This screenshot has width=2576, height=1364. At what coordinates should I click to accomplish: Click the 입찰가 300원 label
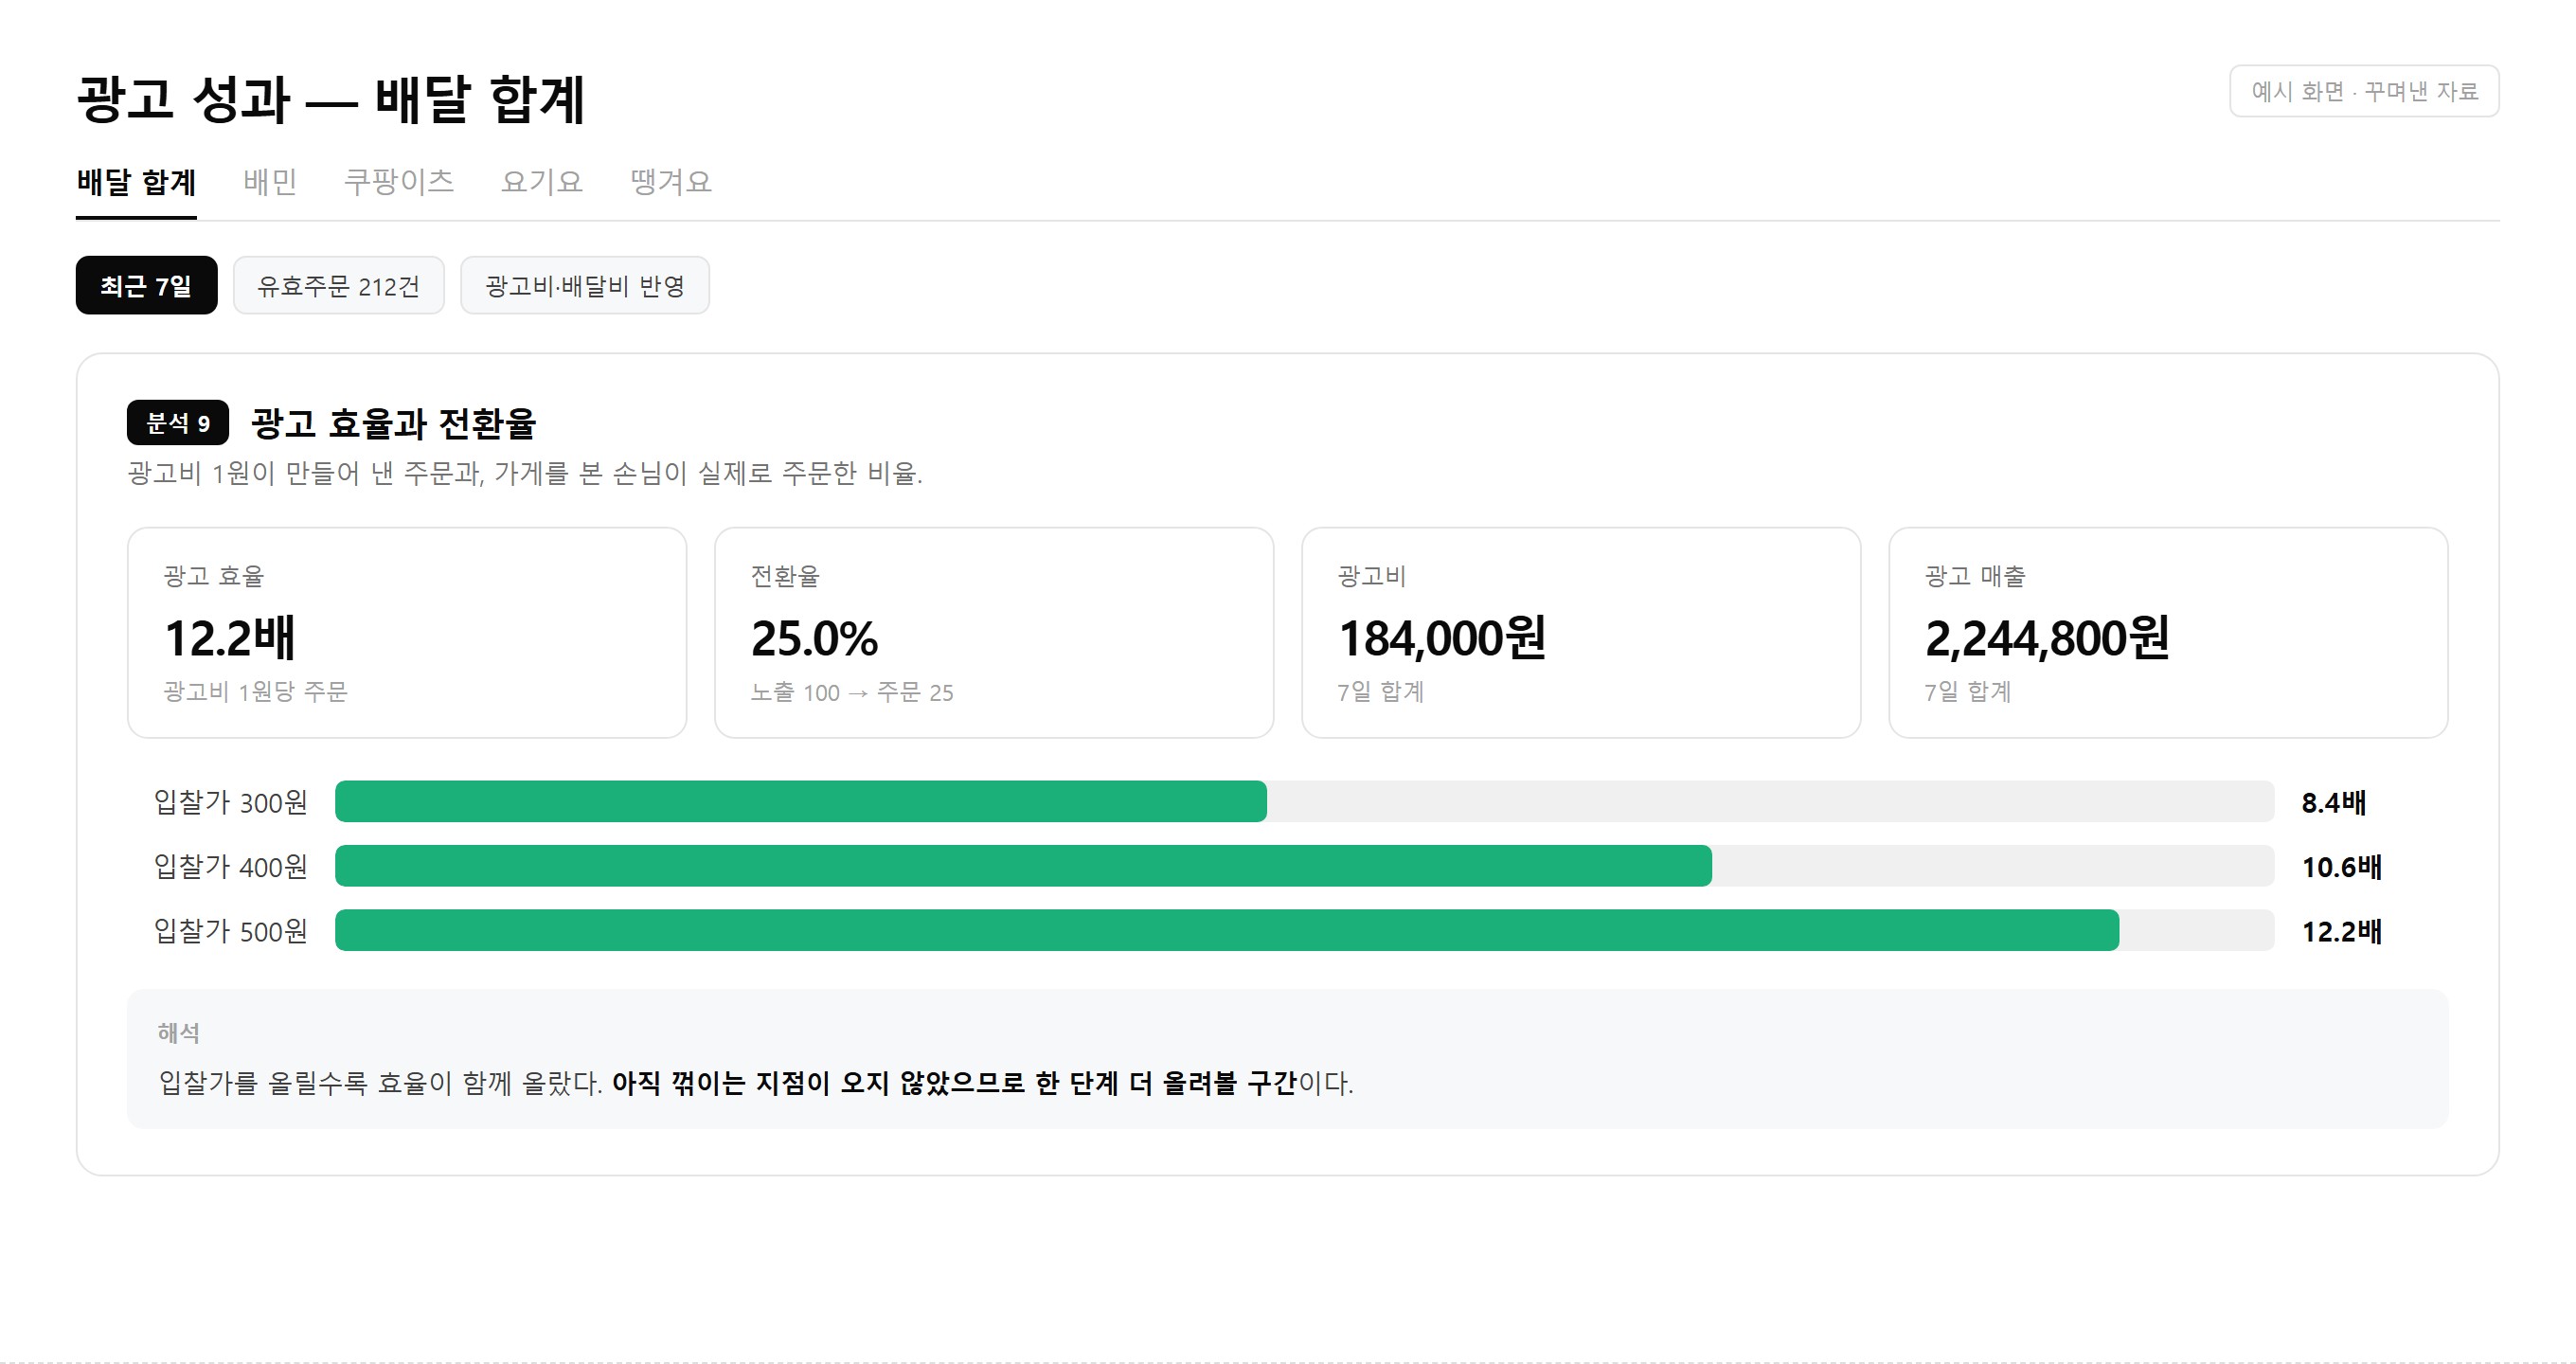(x=230, y=802)
